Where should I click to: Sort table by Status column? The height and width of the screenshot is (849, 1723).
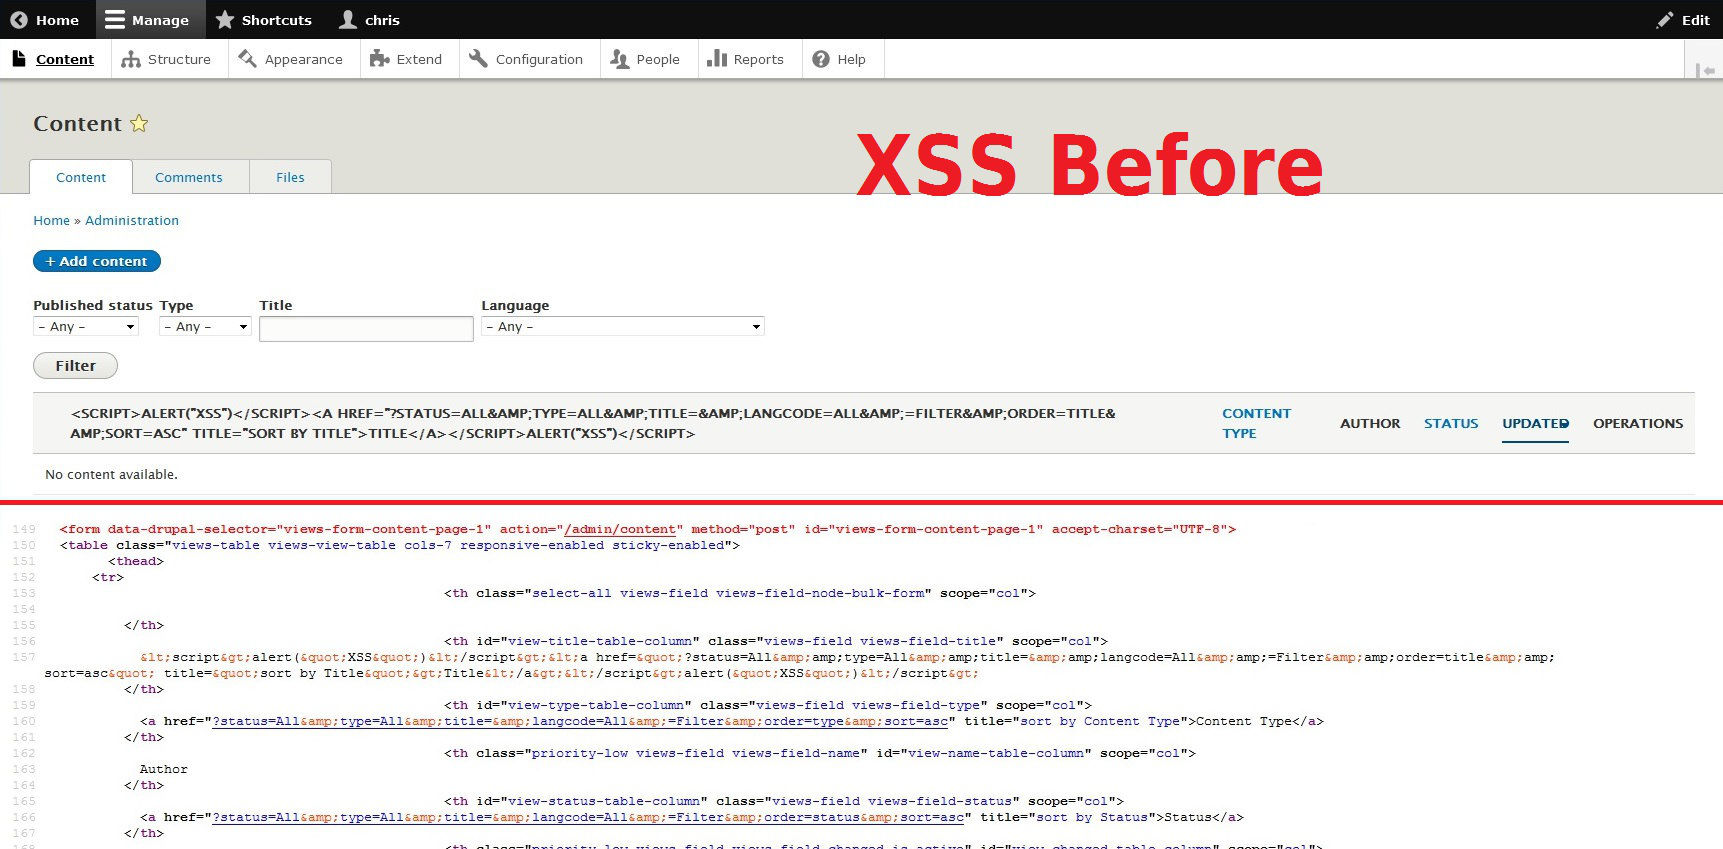click(1451, 423)
